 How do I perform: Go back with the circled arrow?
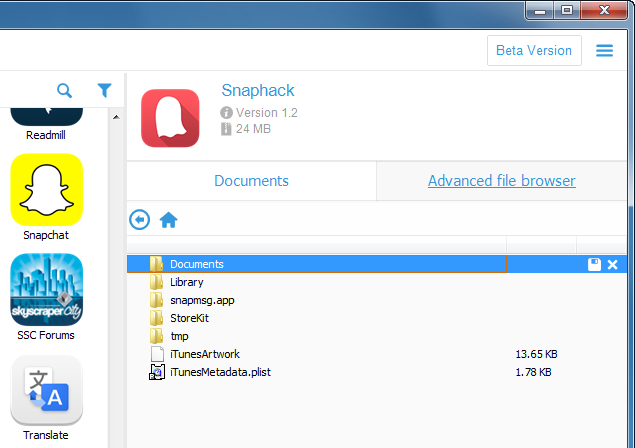tap(140, 220)
